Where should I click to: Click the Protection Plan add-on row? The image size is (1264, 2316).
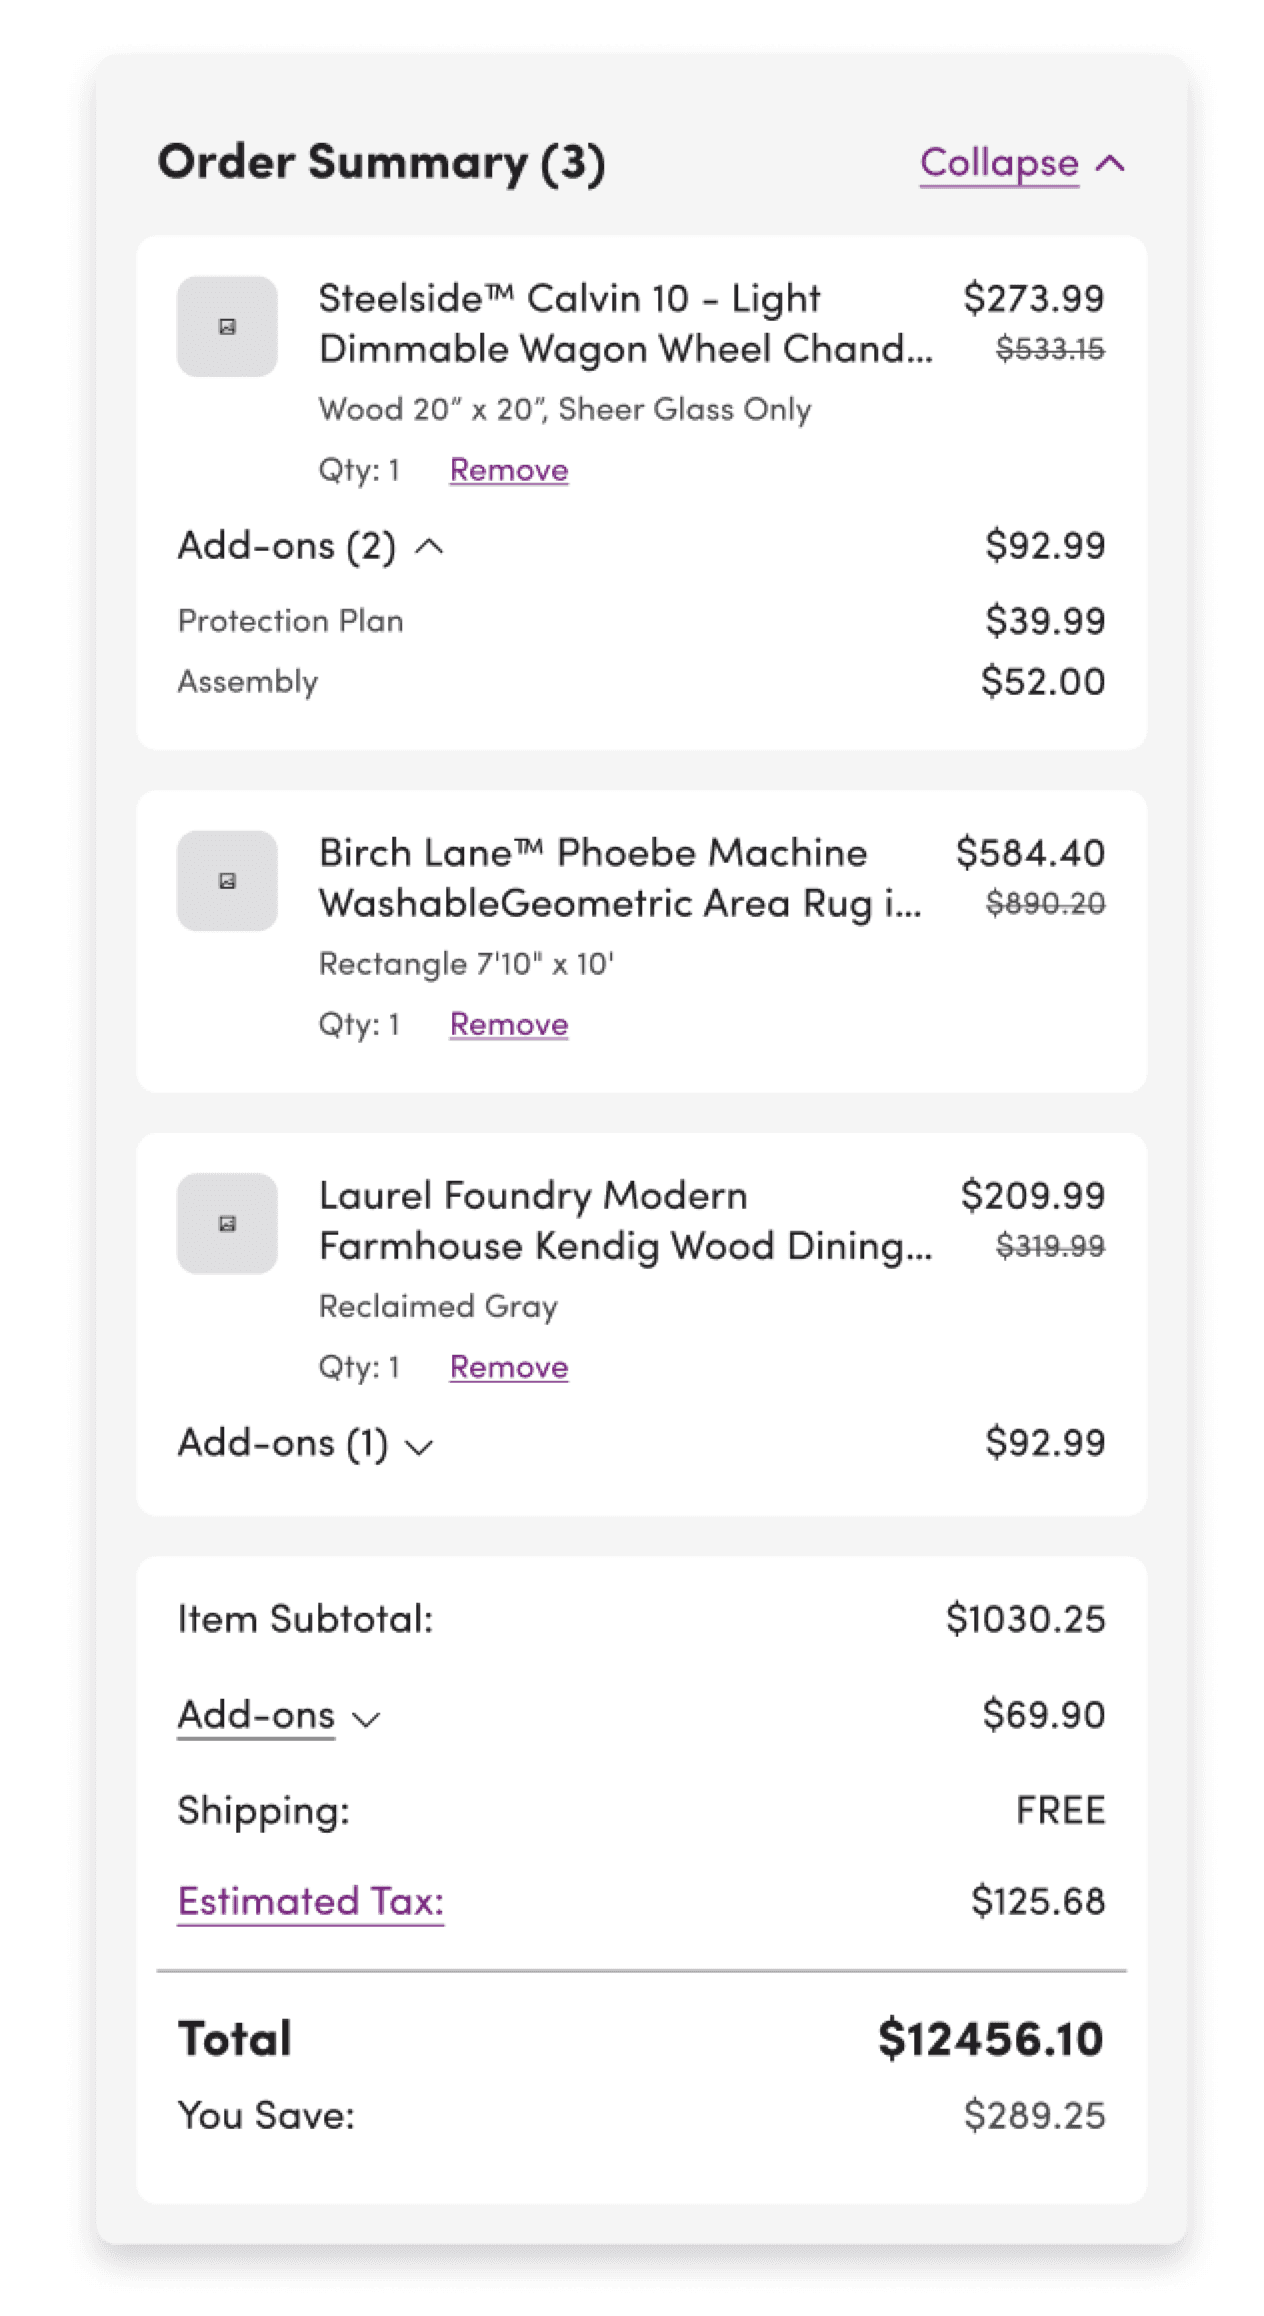click(x=641, y=621)
